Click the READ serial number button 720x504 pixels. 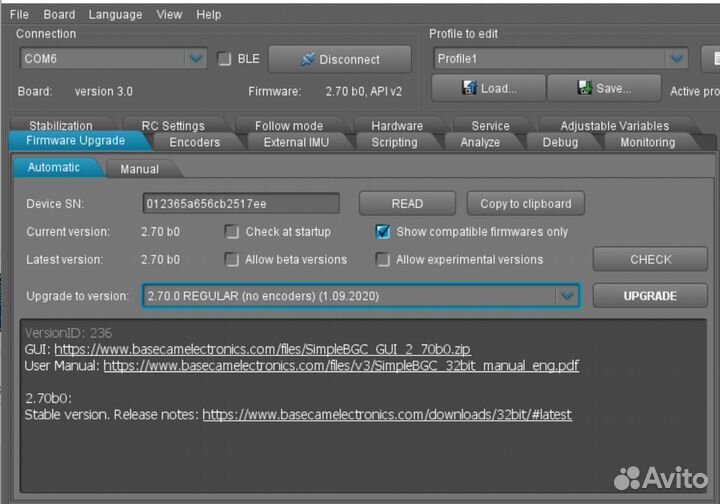point(407,204)
